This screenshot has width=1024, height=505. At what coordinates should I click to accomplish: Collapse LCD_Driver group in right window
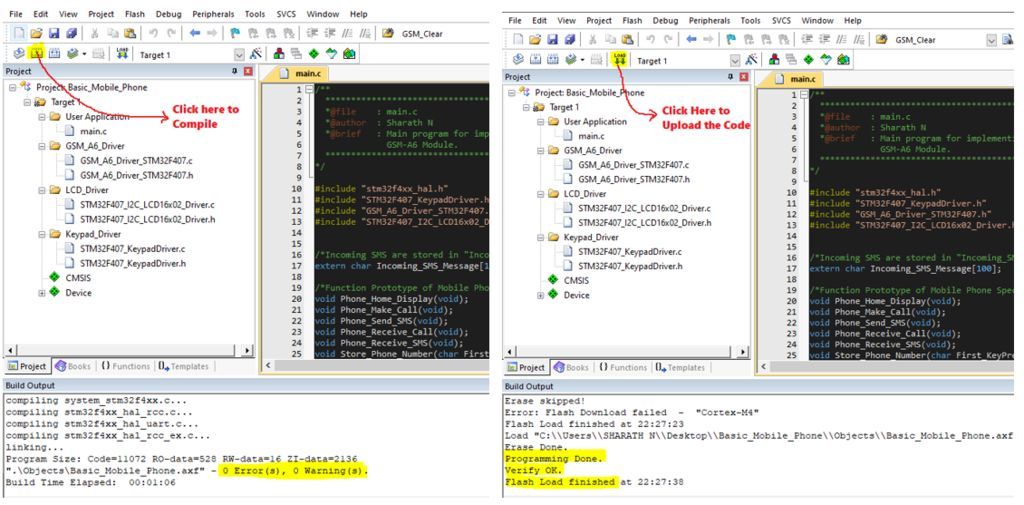pos(540,194)
